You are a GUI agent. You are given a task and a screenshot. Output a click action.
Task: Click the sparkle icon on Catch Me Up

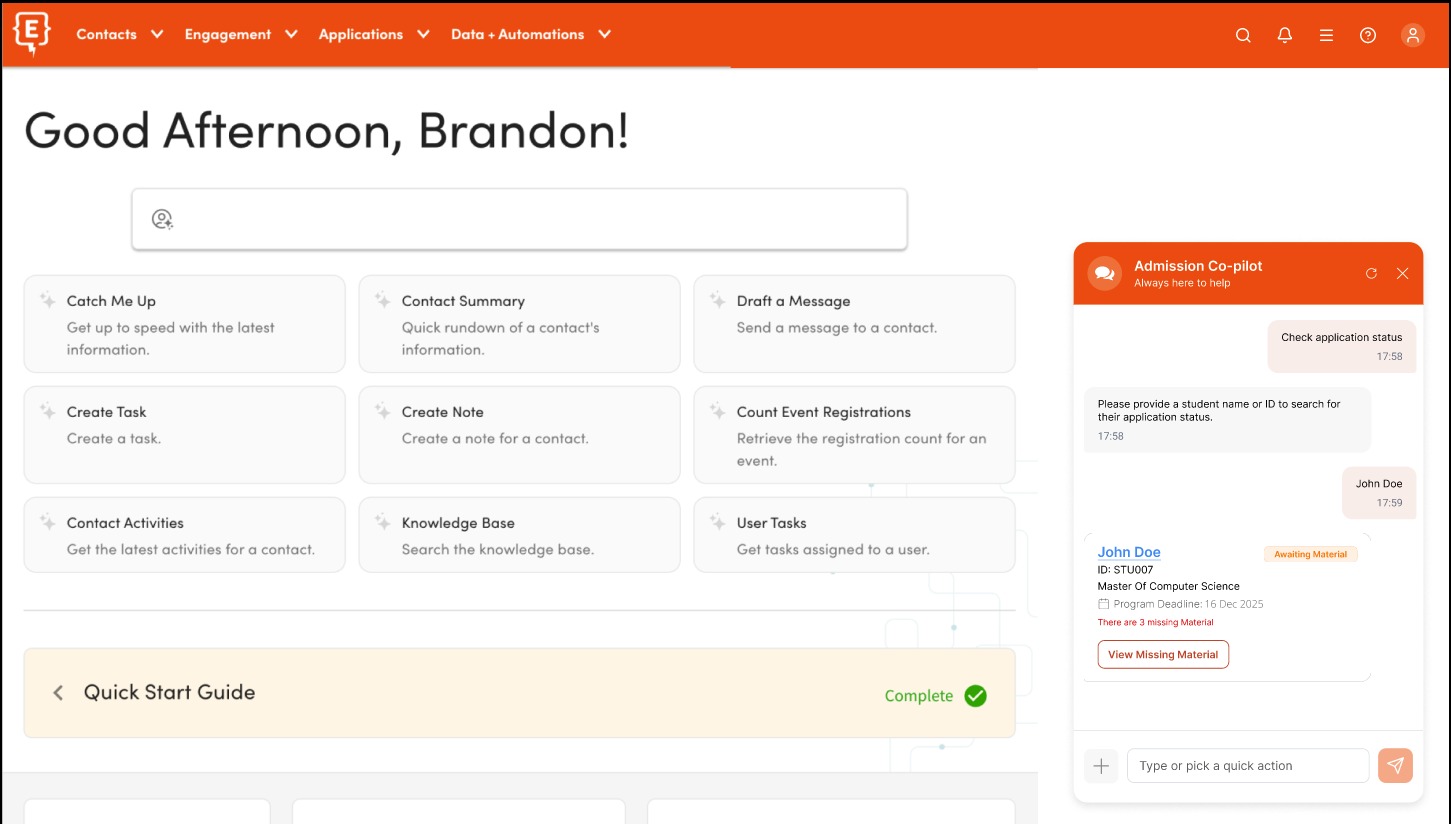coord(47,299)
